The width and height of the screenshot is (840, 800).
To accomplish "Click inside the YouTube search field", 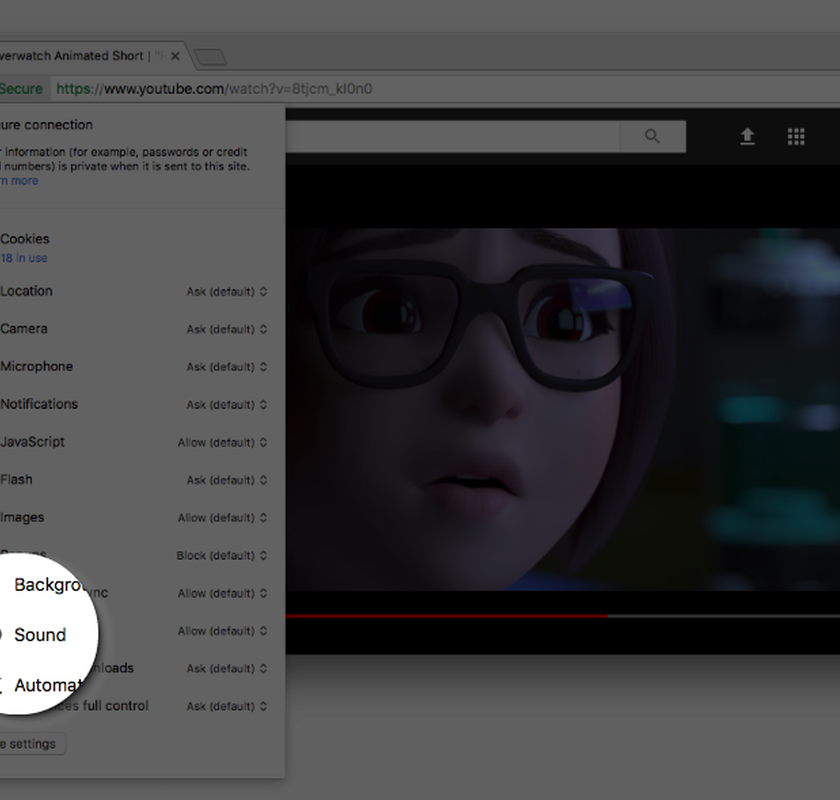I will coord(450,137).
